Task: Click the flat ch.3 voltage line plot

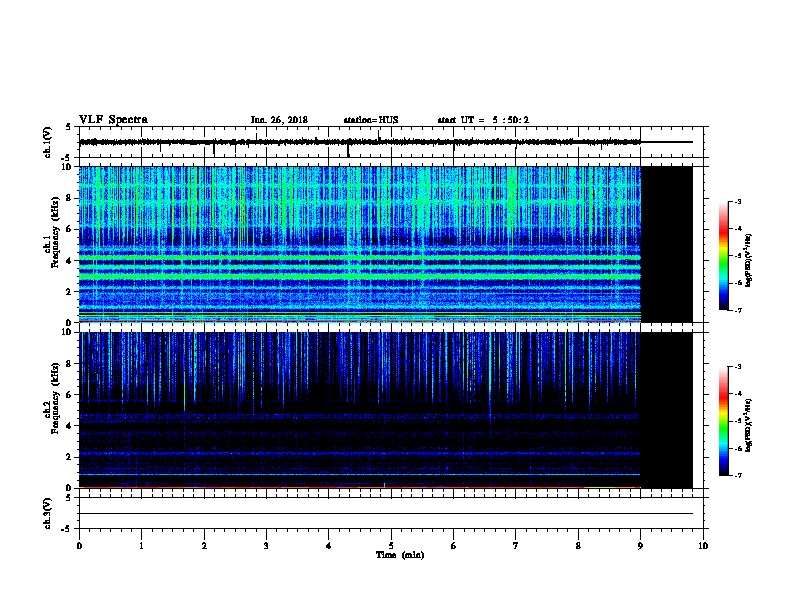Action: (386, 513)
